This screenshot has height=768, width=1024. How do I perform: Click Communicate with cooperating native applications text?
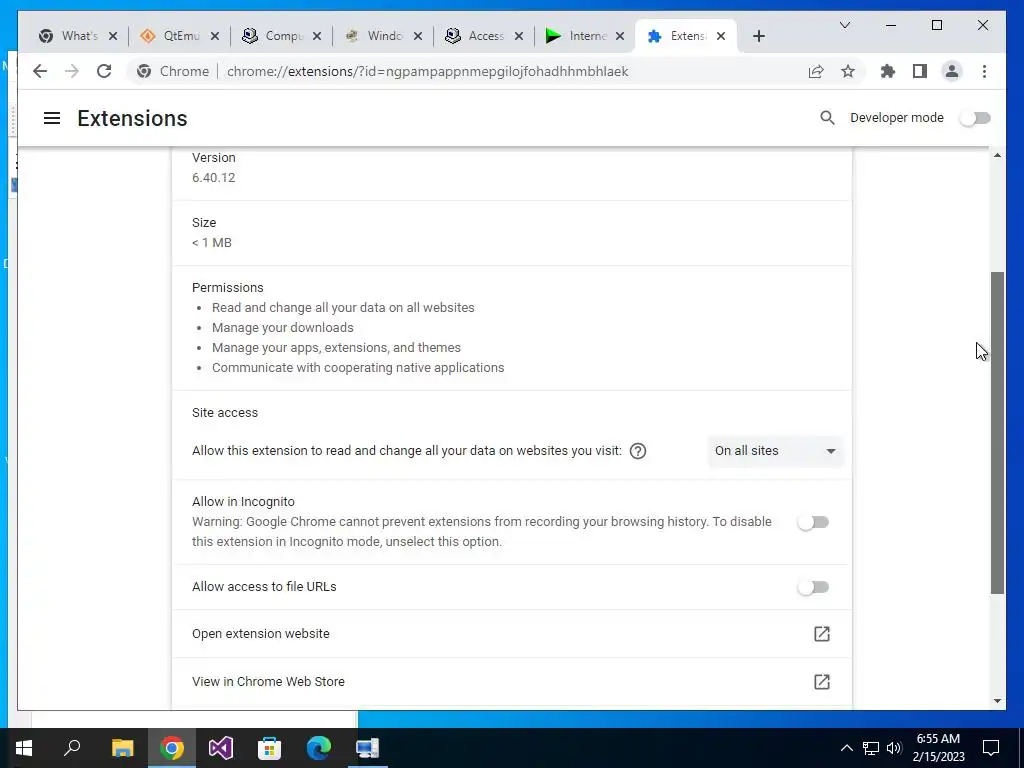(x=358, y=368)
